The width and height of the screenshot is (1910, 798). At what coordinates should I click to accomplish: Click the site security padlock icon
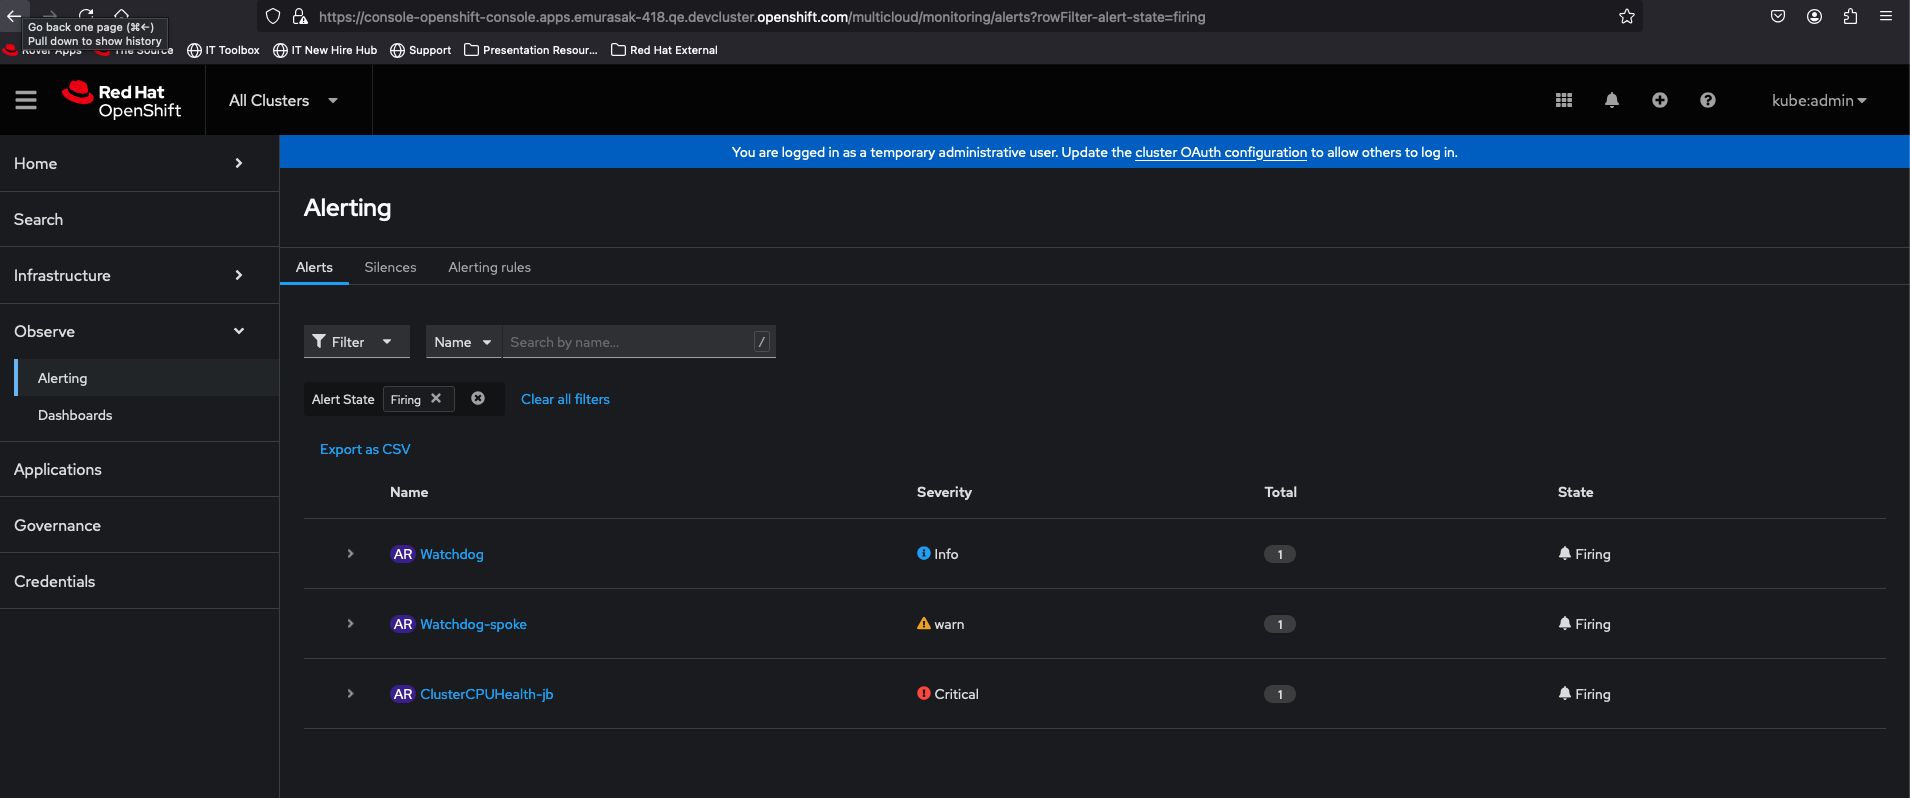tap(299, 16)
